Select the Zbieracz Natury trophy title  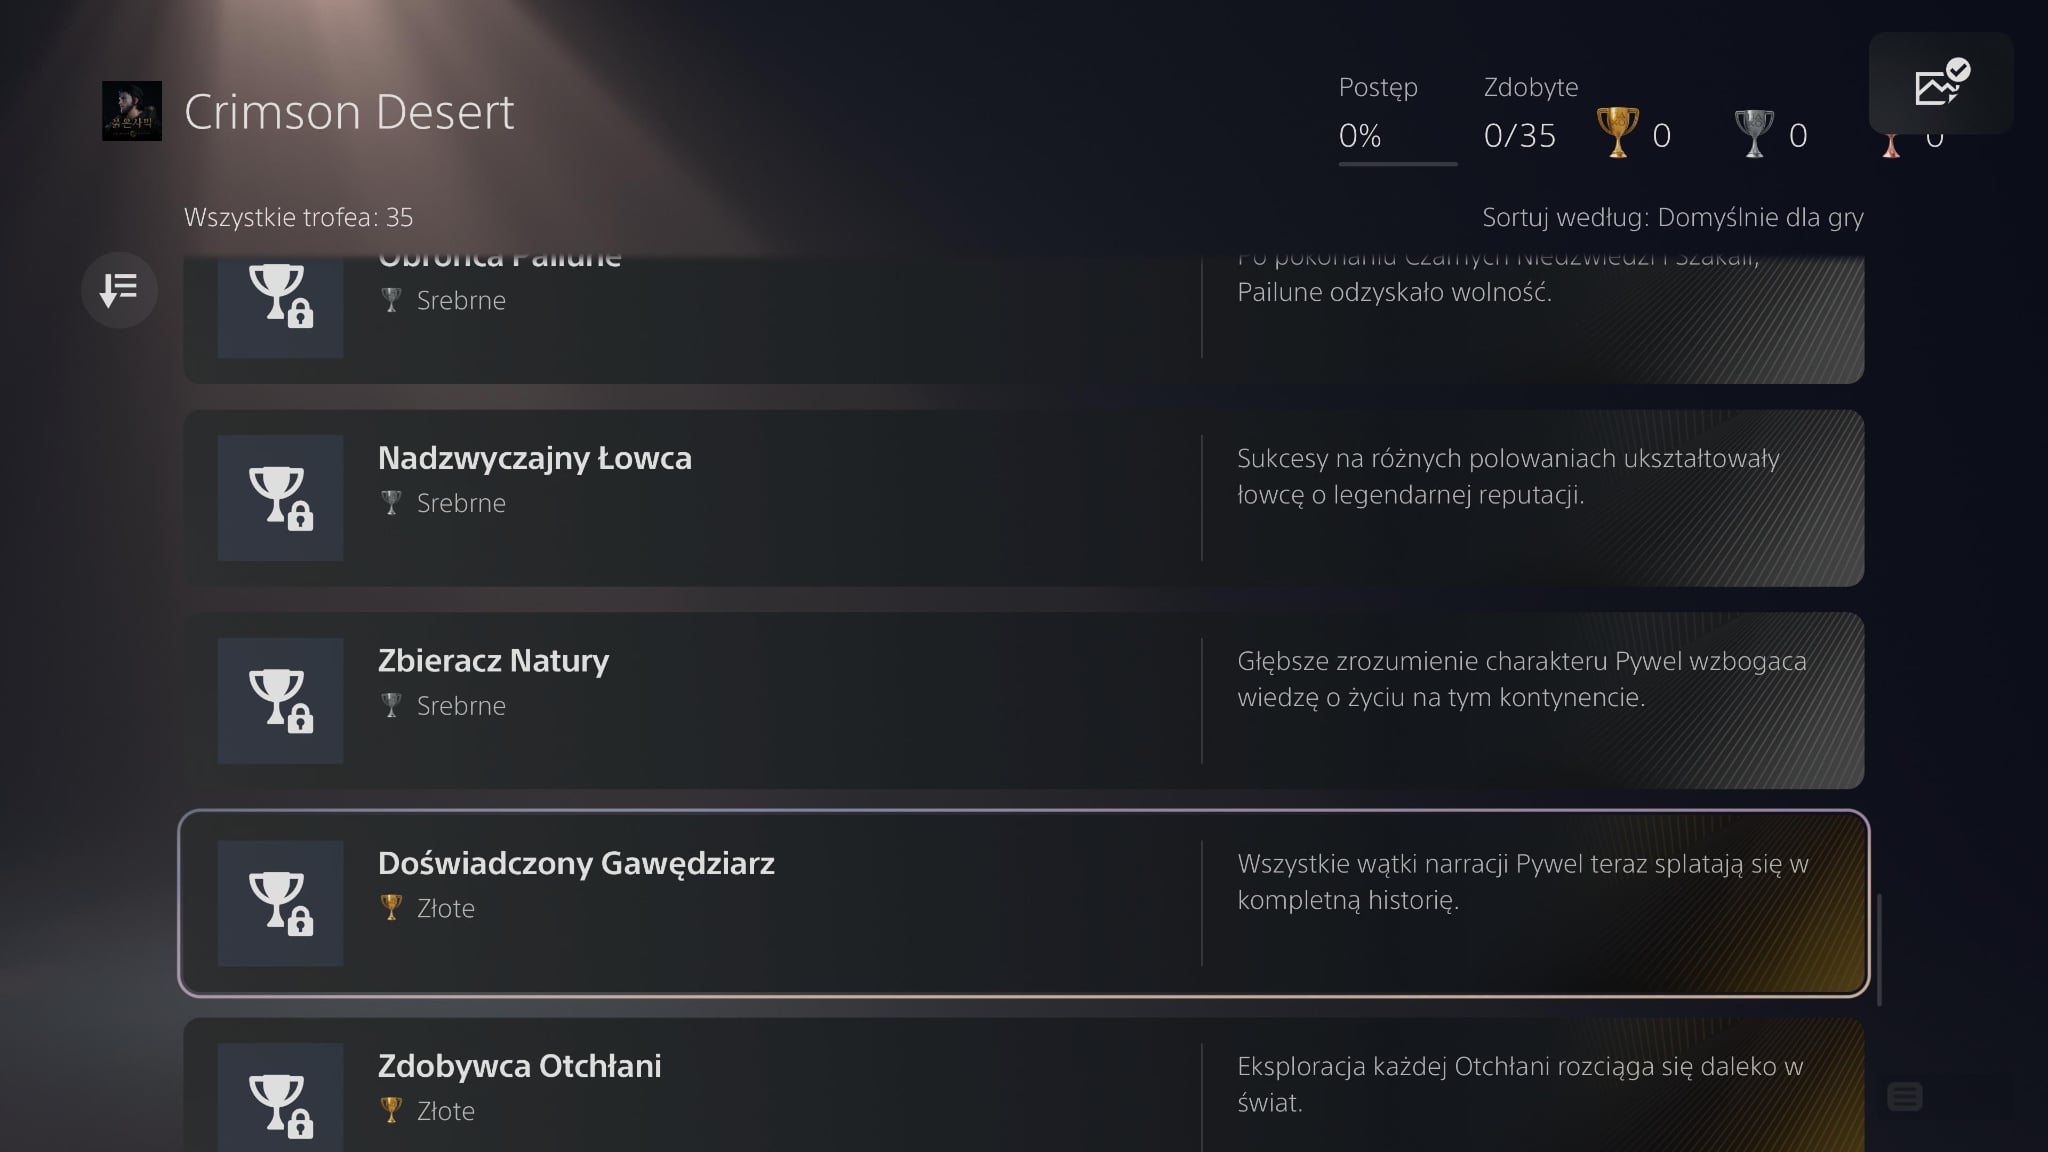493,661
